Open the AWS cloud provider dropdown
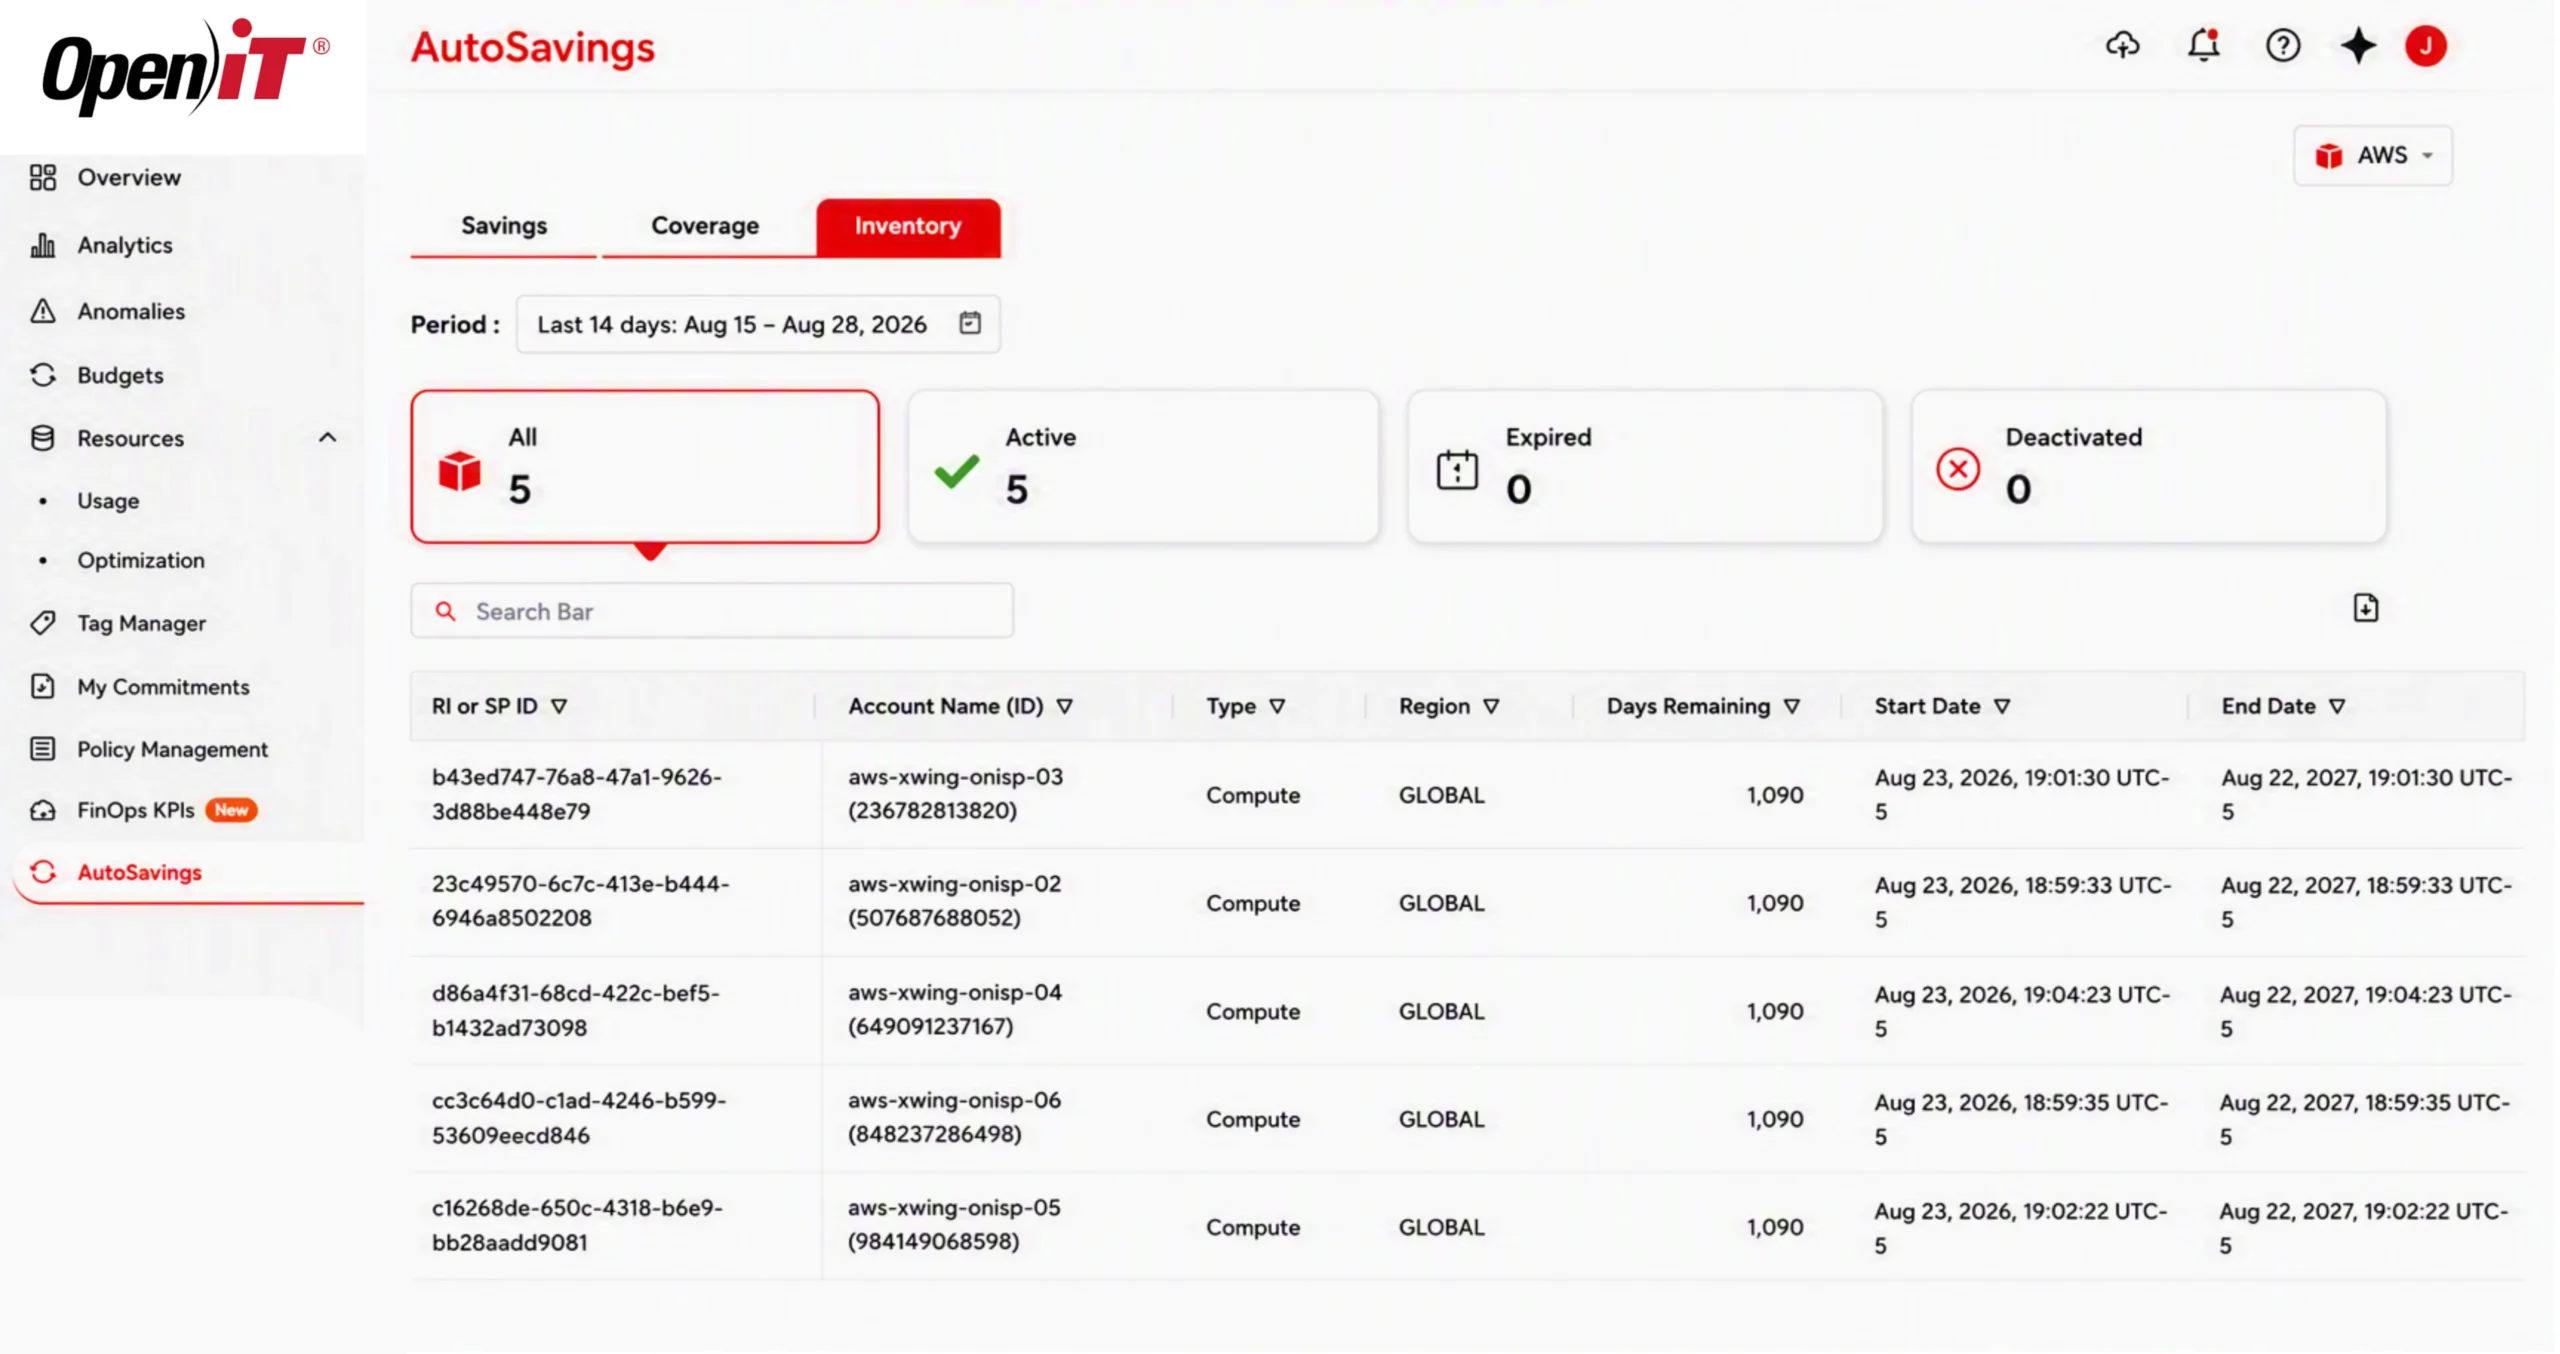The height and width of the screenshot is (1354, 2560). click(x=2372, y=155)
